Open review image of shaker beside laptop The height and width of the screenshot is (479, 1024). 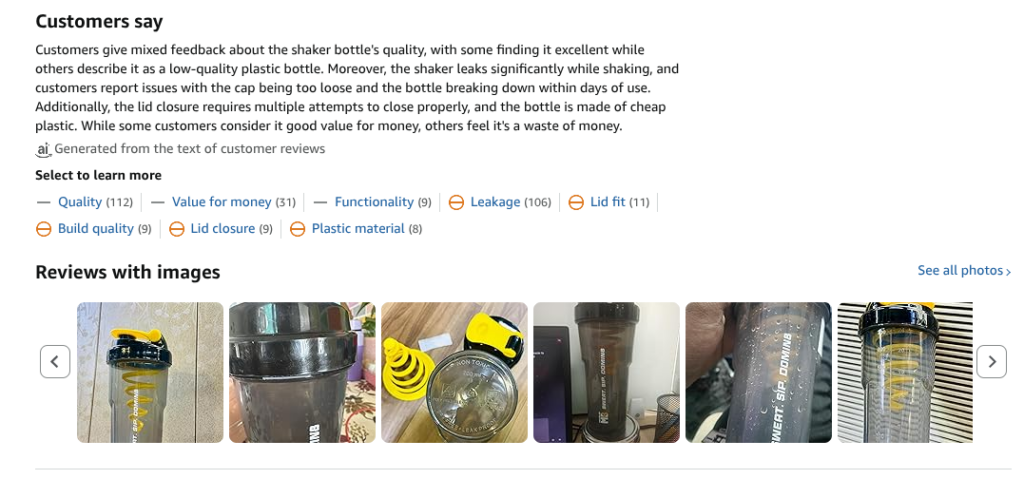[x=607, y=372]
